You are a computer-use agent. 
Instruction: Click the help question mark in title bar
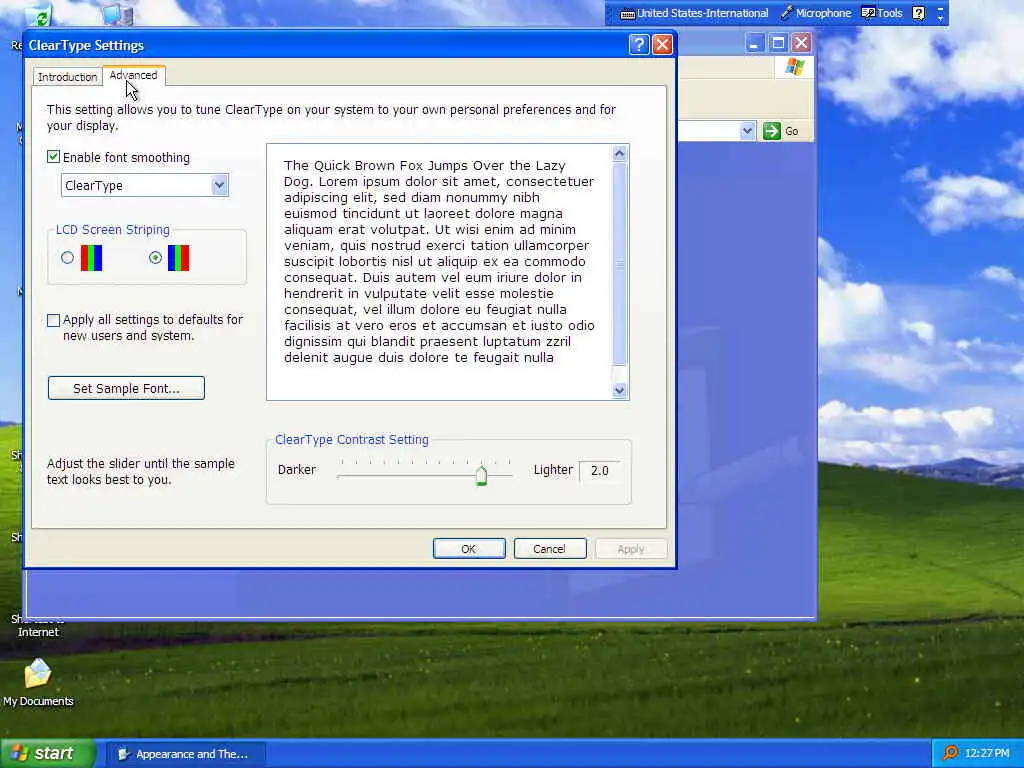[639, 44]
